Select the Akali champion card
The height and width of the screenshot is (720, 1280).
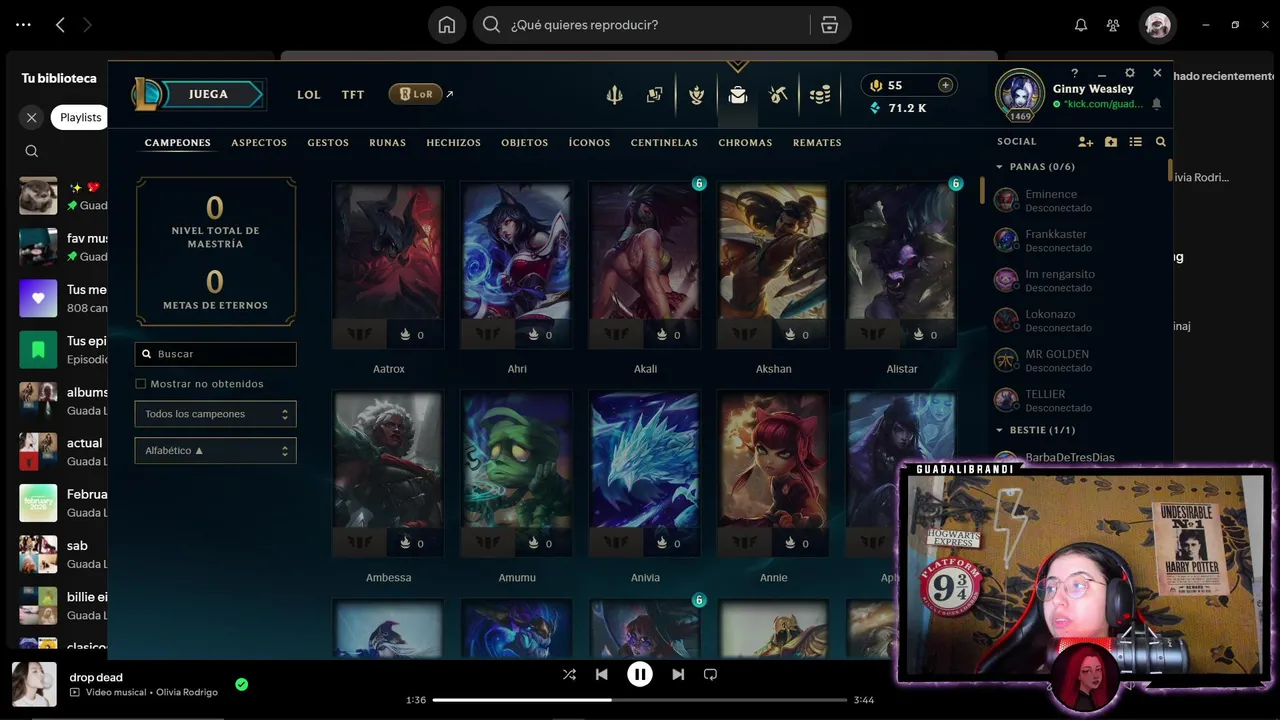pyautogui.click(x=645, y=265)
